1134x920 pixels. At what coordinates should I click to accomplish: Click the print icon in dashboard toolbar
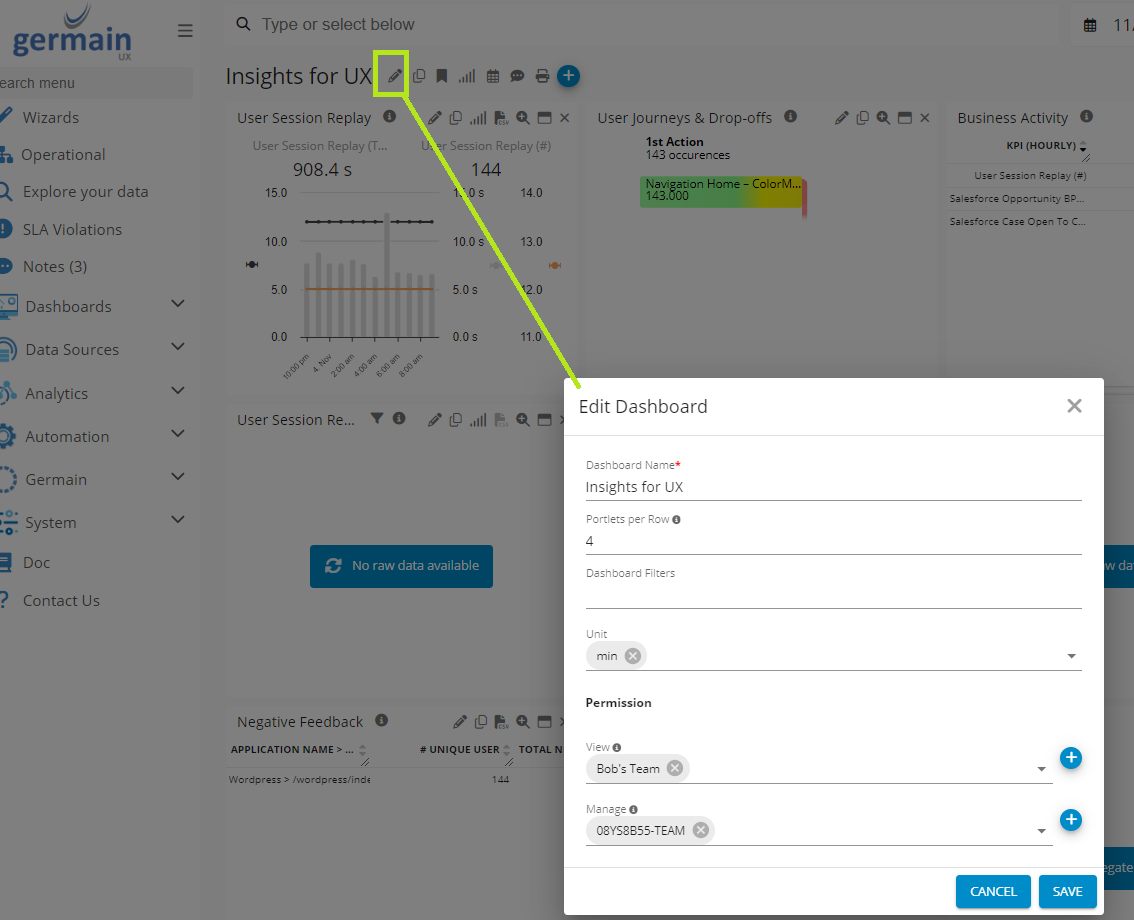click(x=542, y=76)
